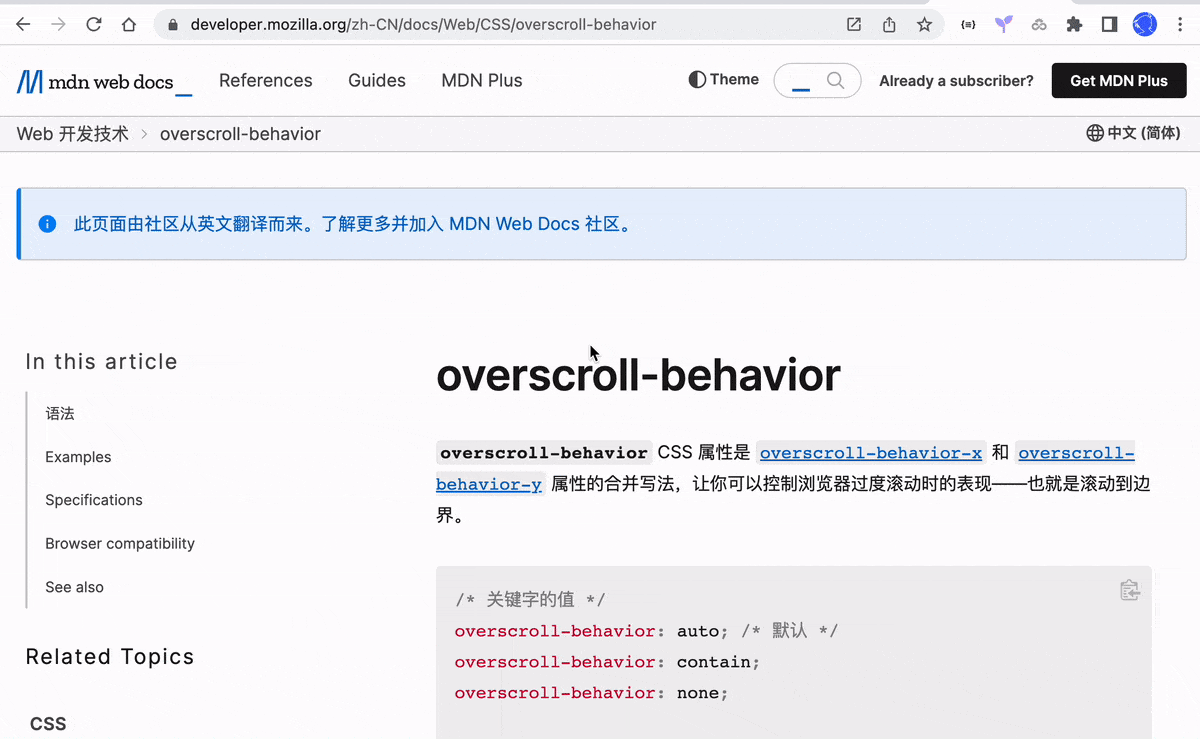Click the code line overscroll-behavior: contain;
1200x739 pixels.
coord(607,662)
